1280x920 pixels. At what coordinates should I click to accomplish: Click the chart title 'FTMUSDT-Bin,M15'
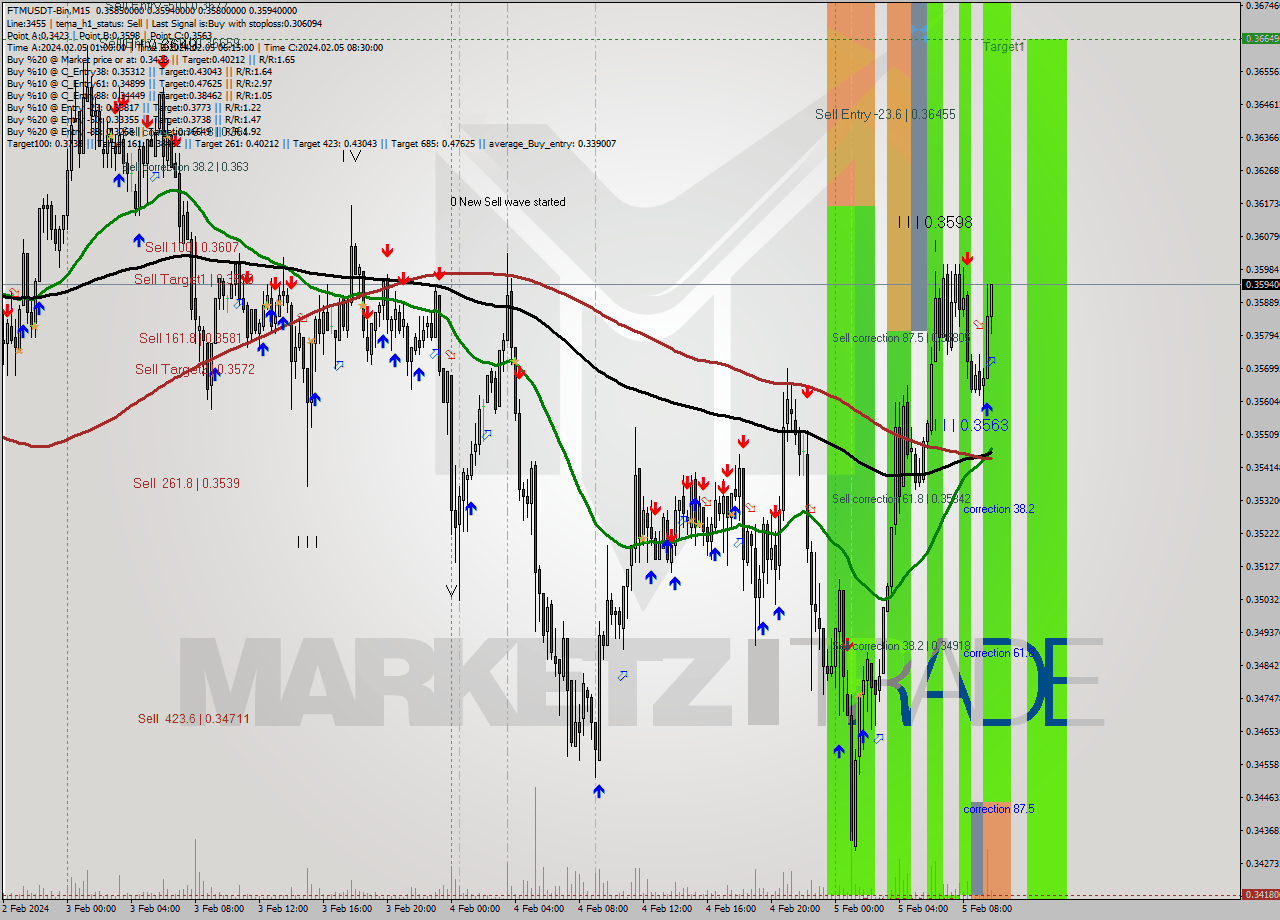coord(49,11)
